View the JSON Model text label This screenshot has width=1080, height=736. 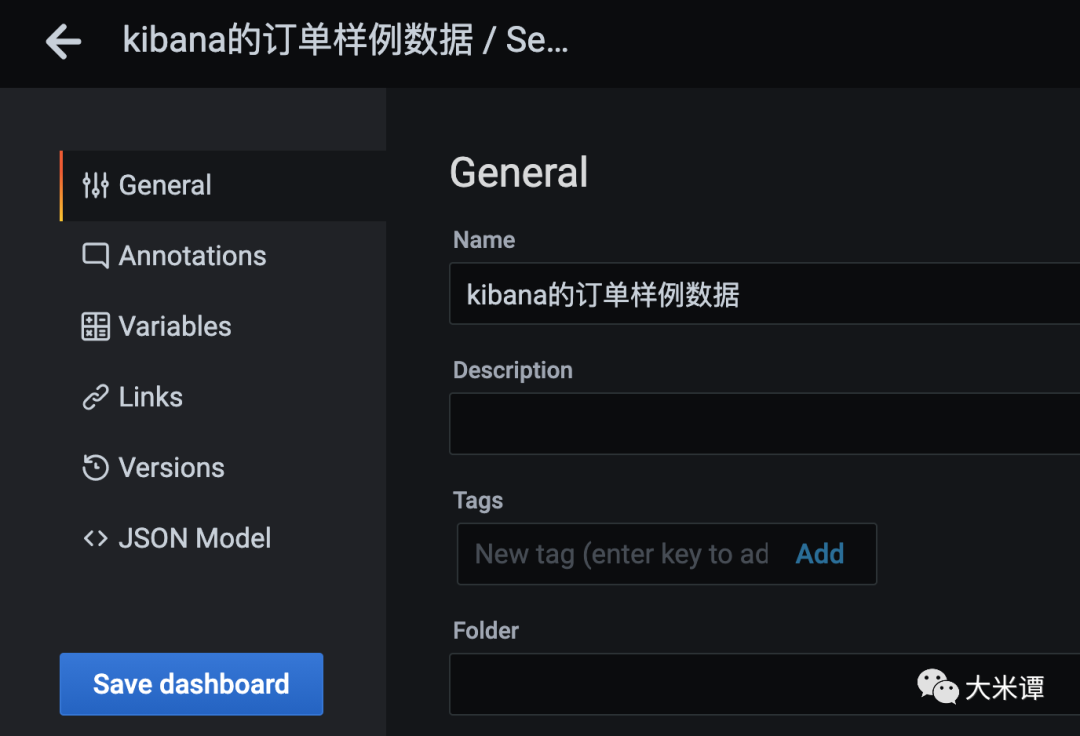point(195,539)
